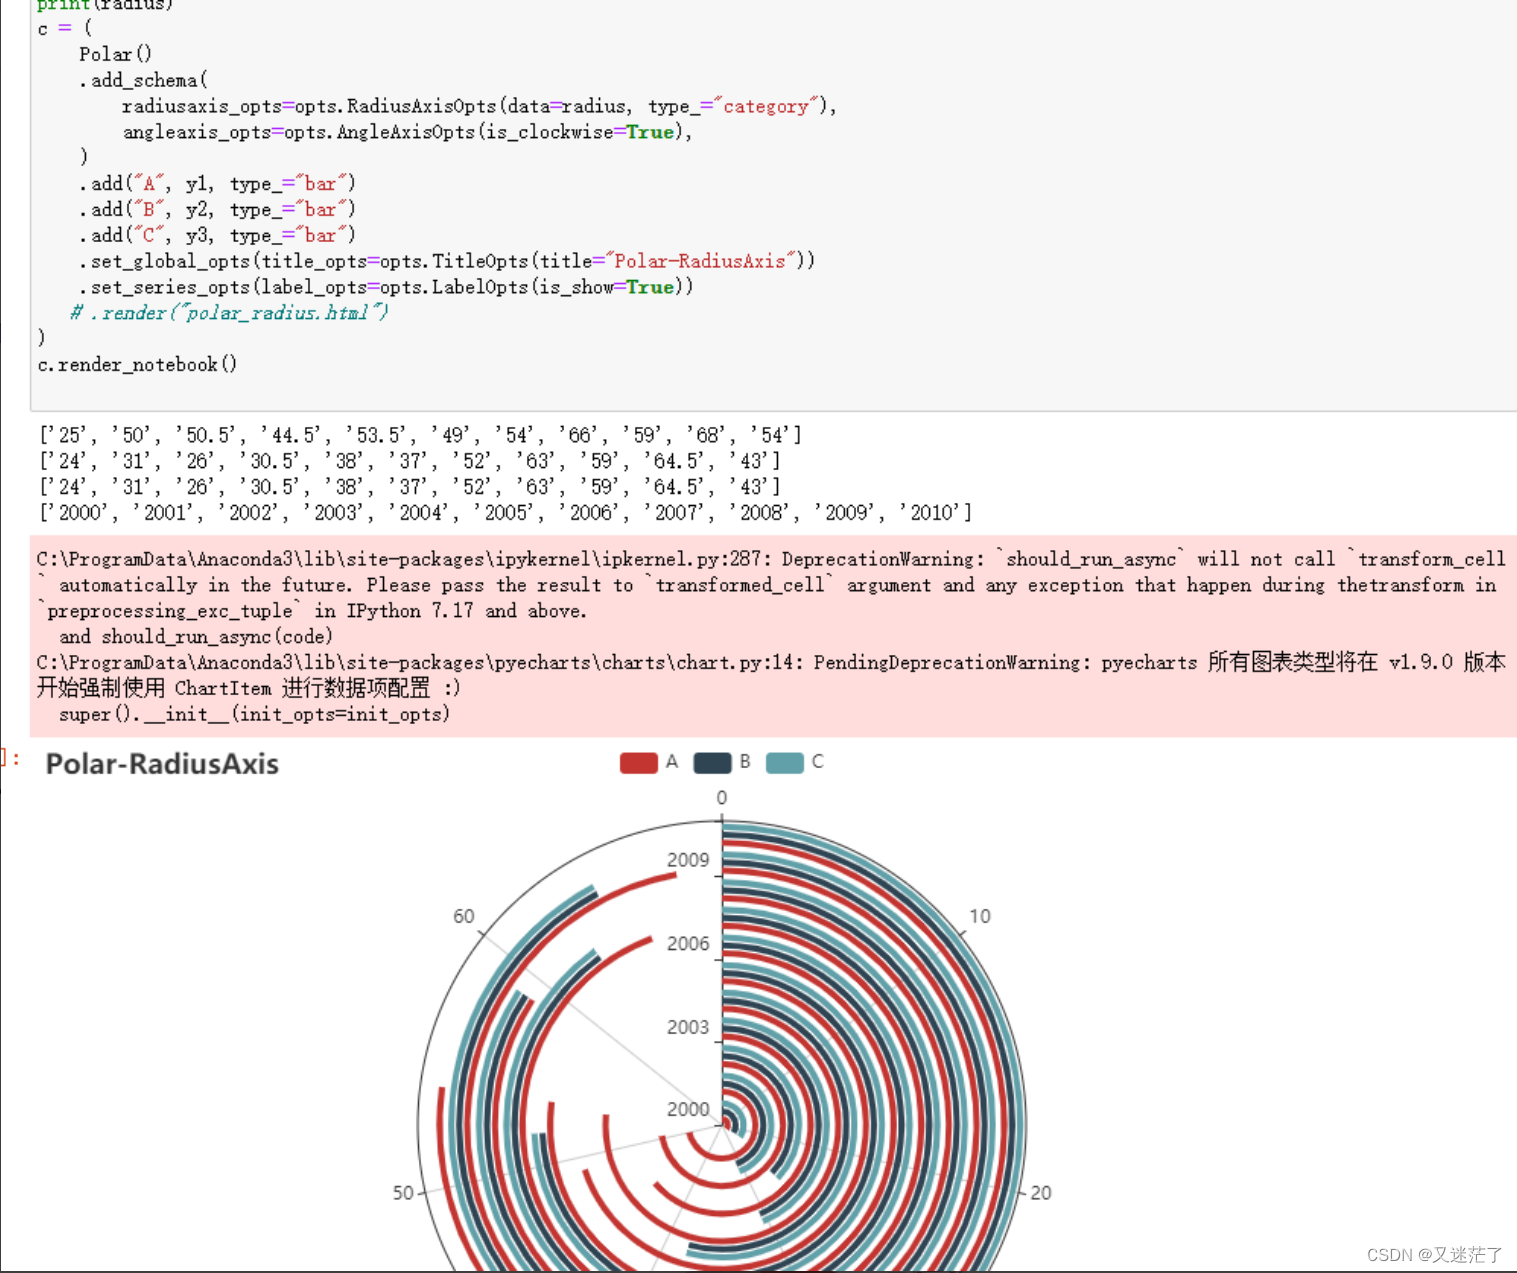This screenshot has width=1517, height=1273.
Task: Click the 2006 radius axis label
Action: pos(687,943)
